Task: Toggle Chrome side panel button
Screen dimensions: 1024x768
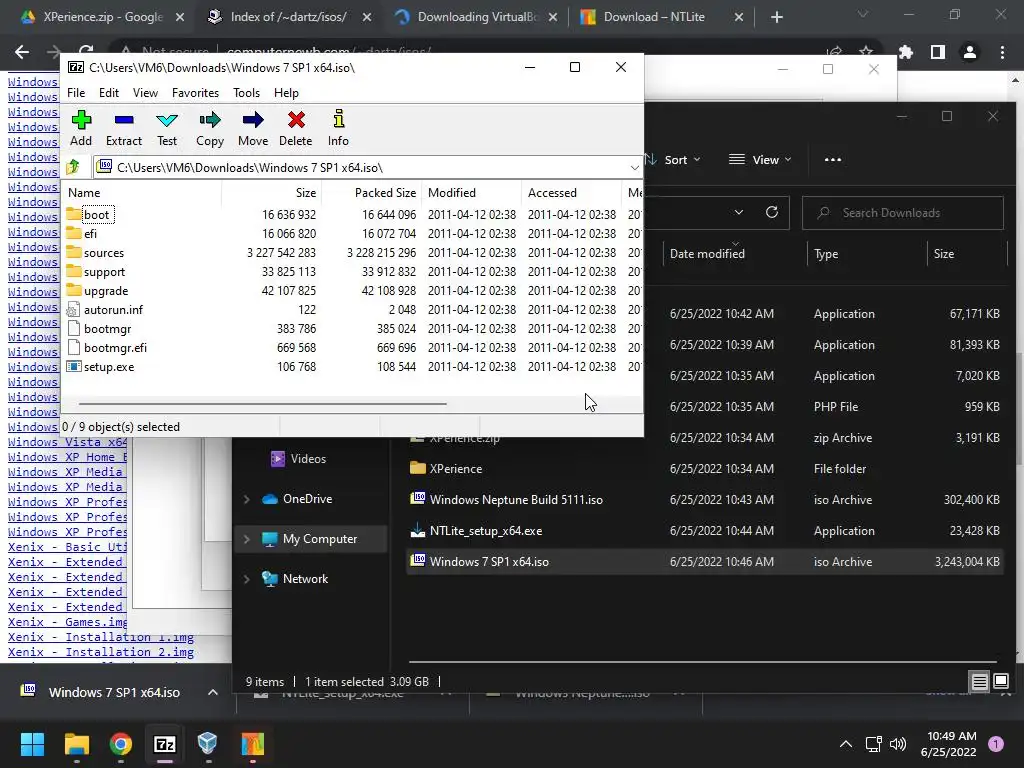Action: 938,52
